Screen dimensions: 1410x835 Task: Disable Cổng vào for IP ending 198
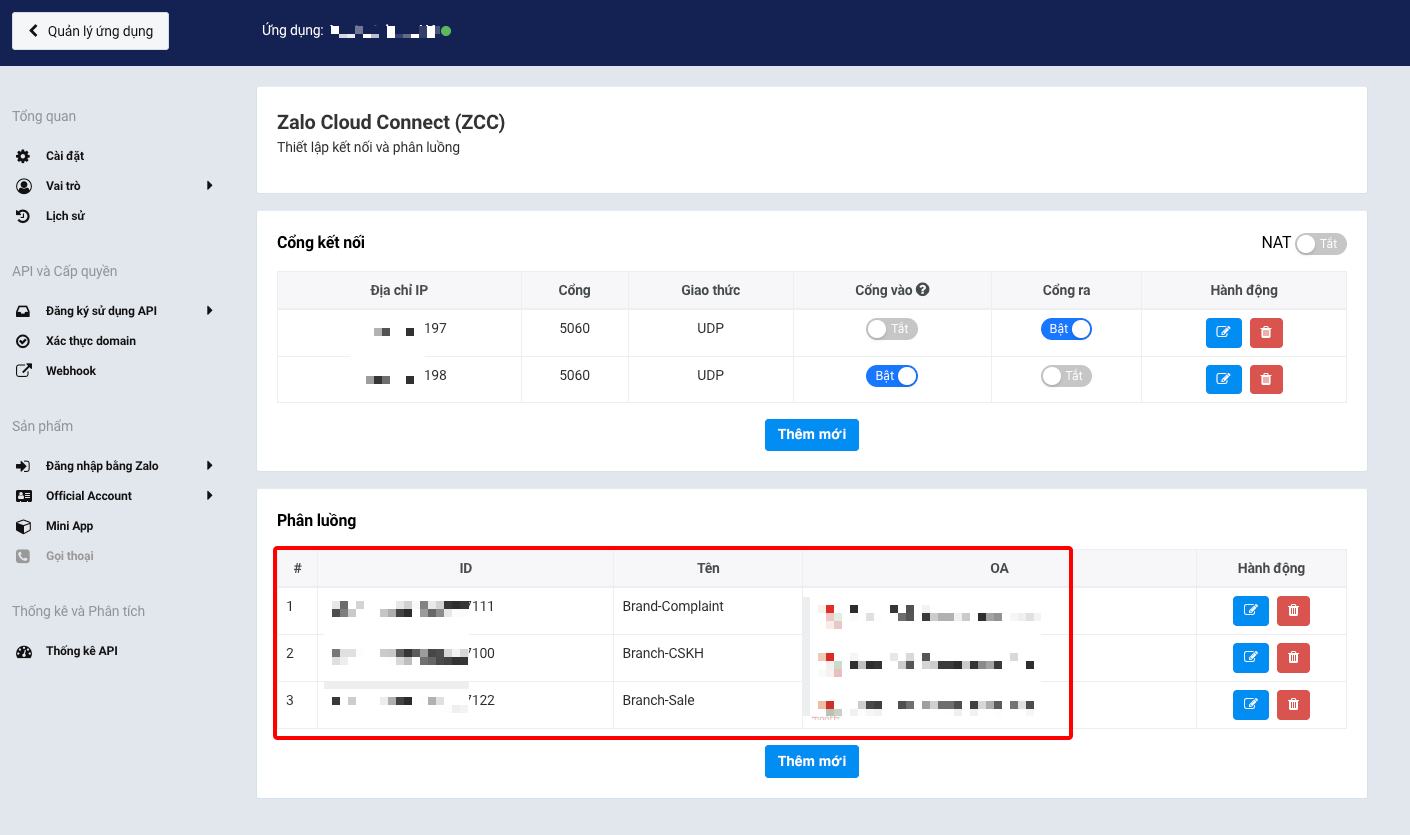click(x=892, y=376)
